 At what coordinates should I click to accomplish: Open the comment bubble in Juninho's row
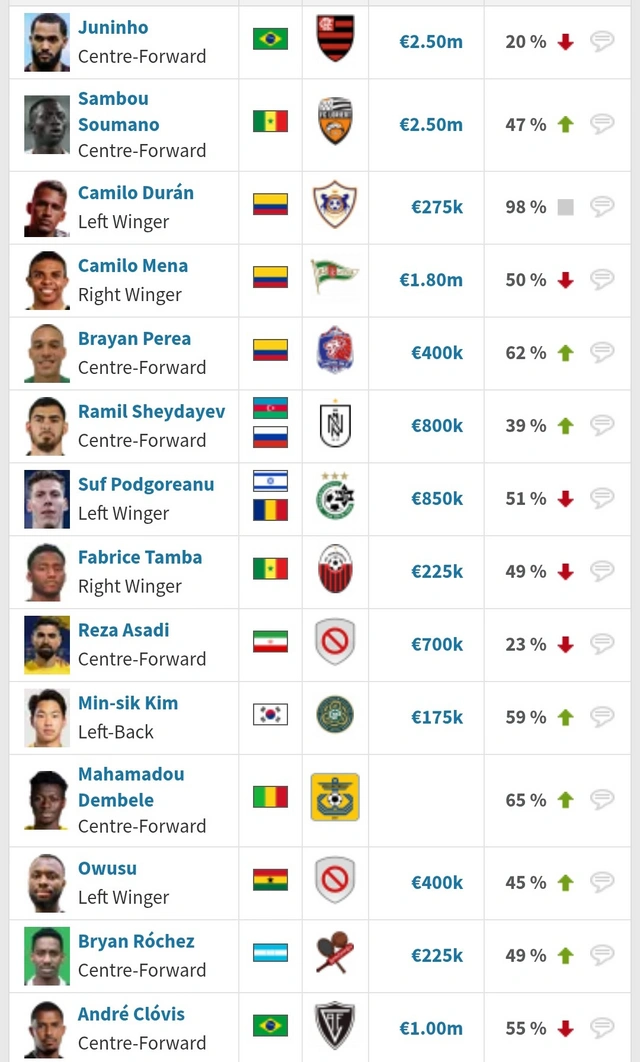tap(601, 41)
